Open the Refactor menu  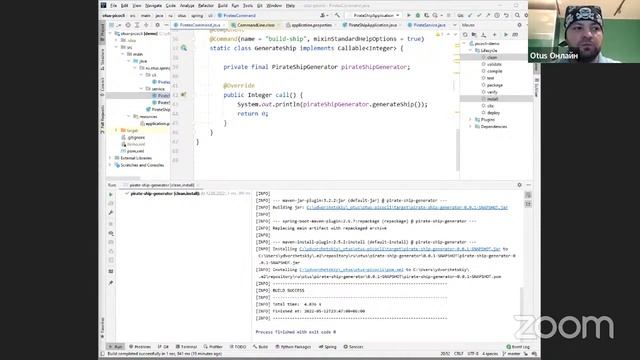tap(206, 6)
